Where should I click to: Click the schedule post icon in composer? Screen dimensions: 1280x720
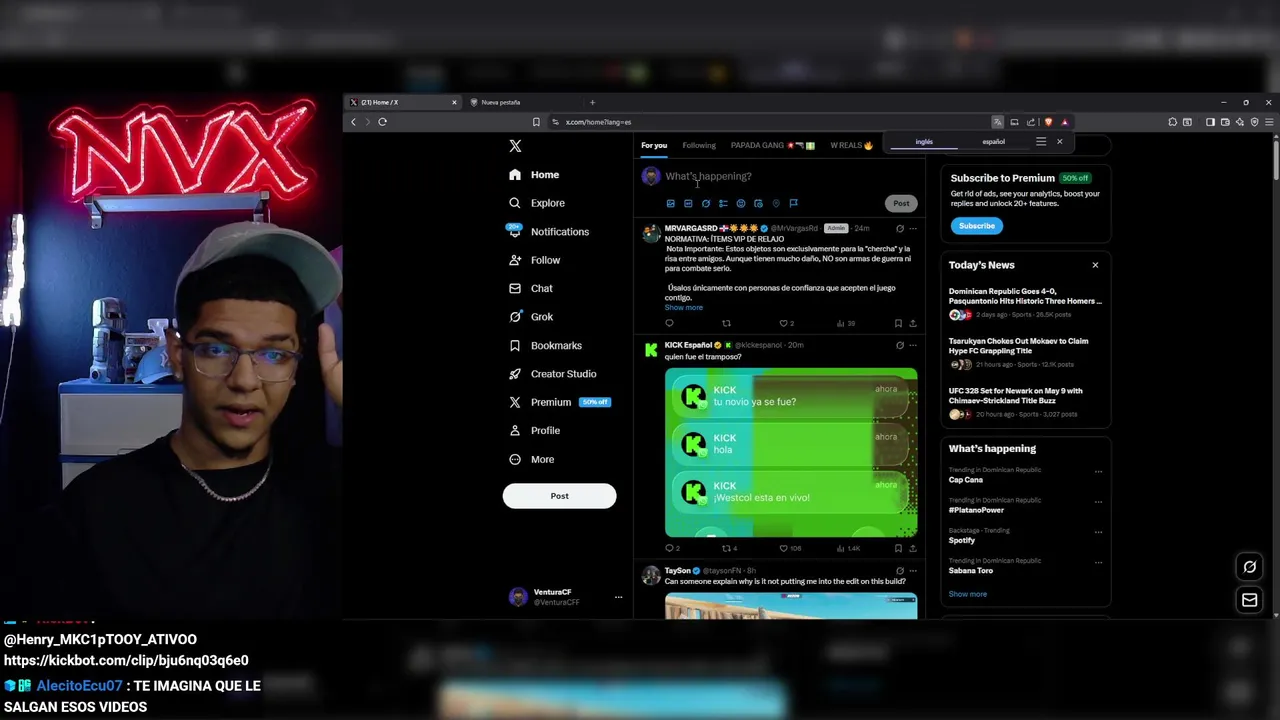pos(758,204)
